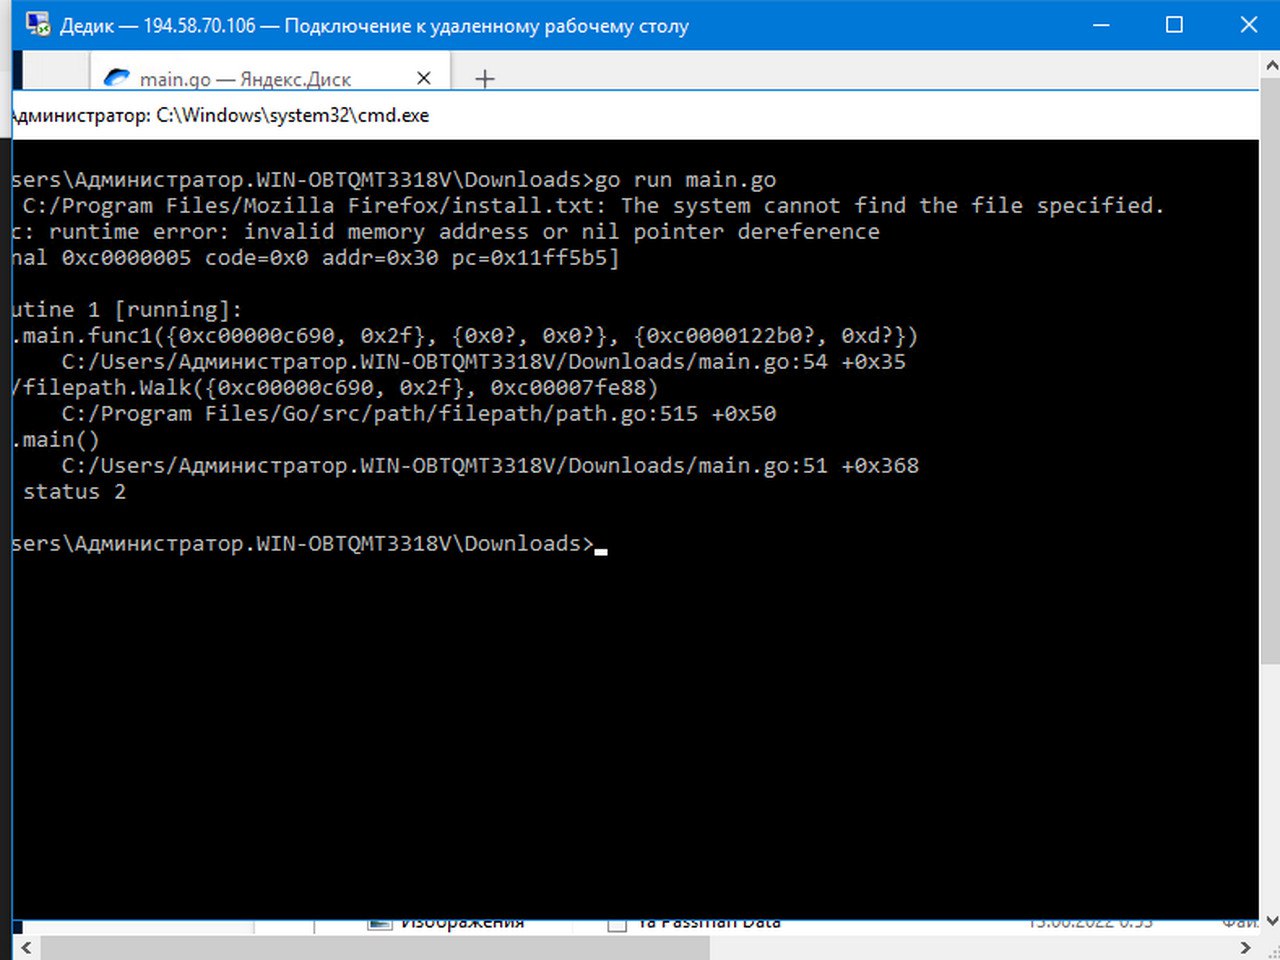Click the Изображения folder icon
Viewport: 1280px width, 960px height.
point(379,925)
